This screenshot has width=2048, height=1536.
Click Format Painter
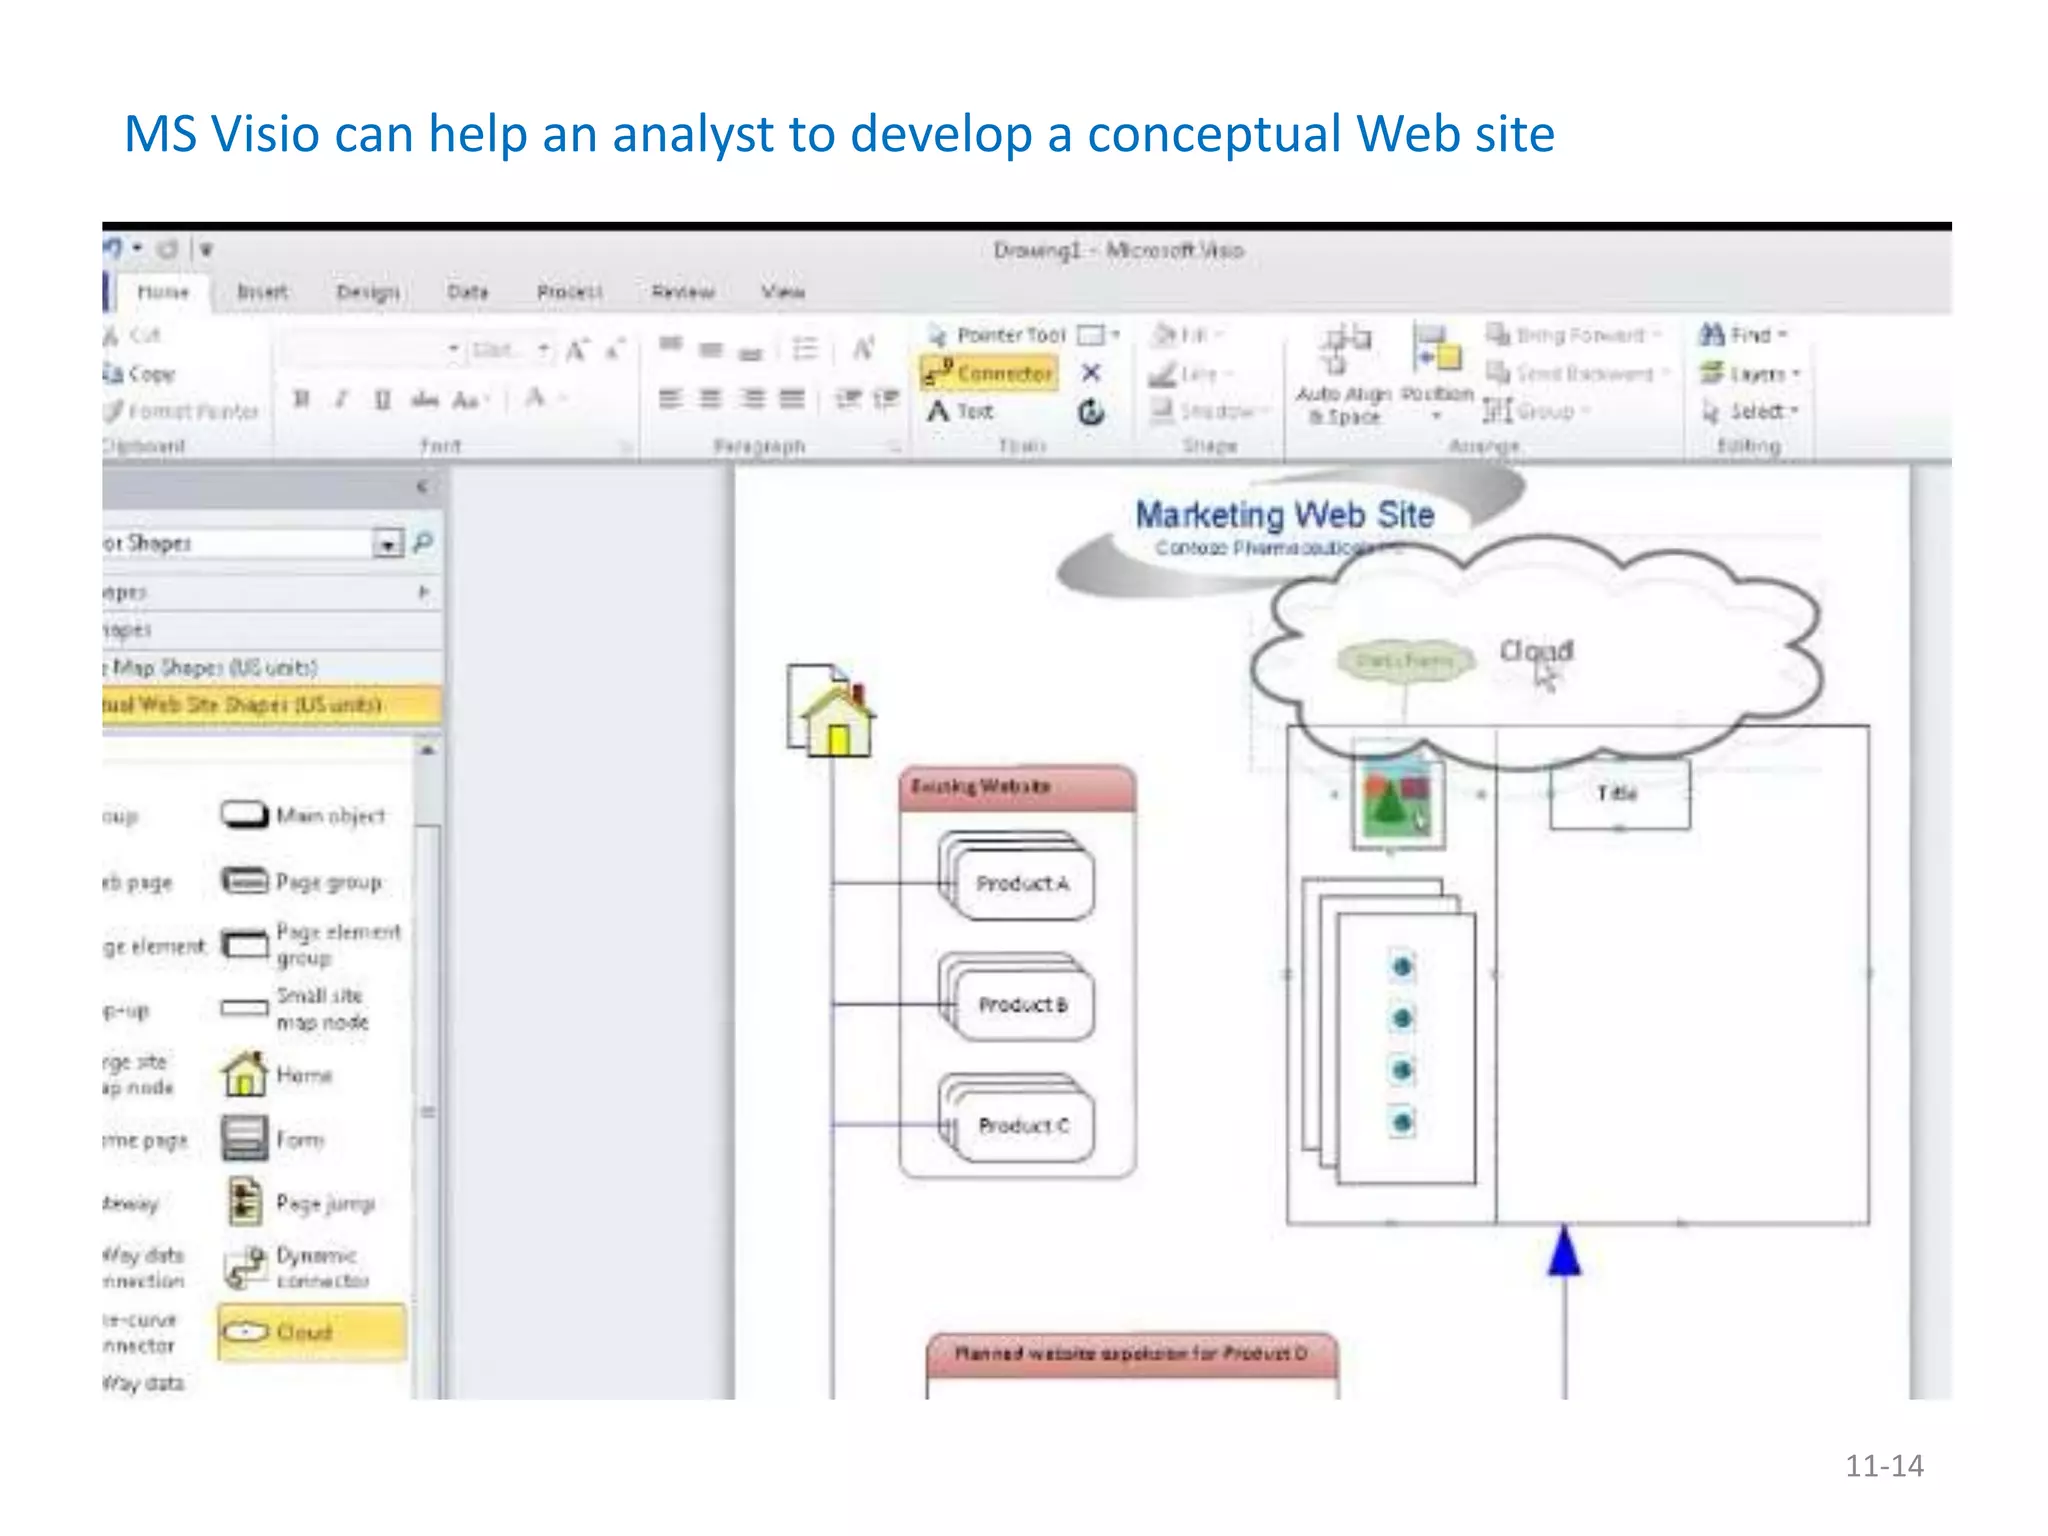tap(181, 411)
